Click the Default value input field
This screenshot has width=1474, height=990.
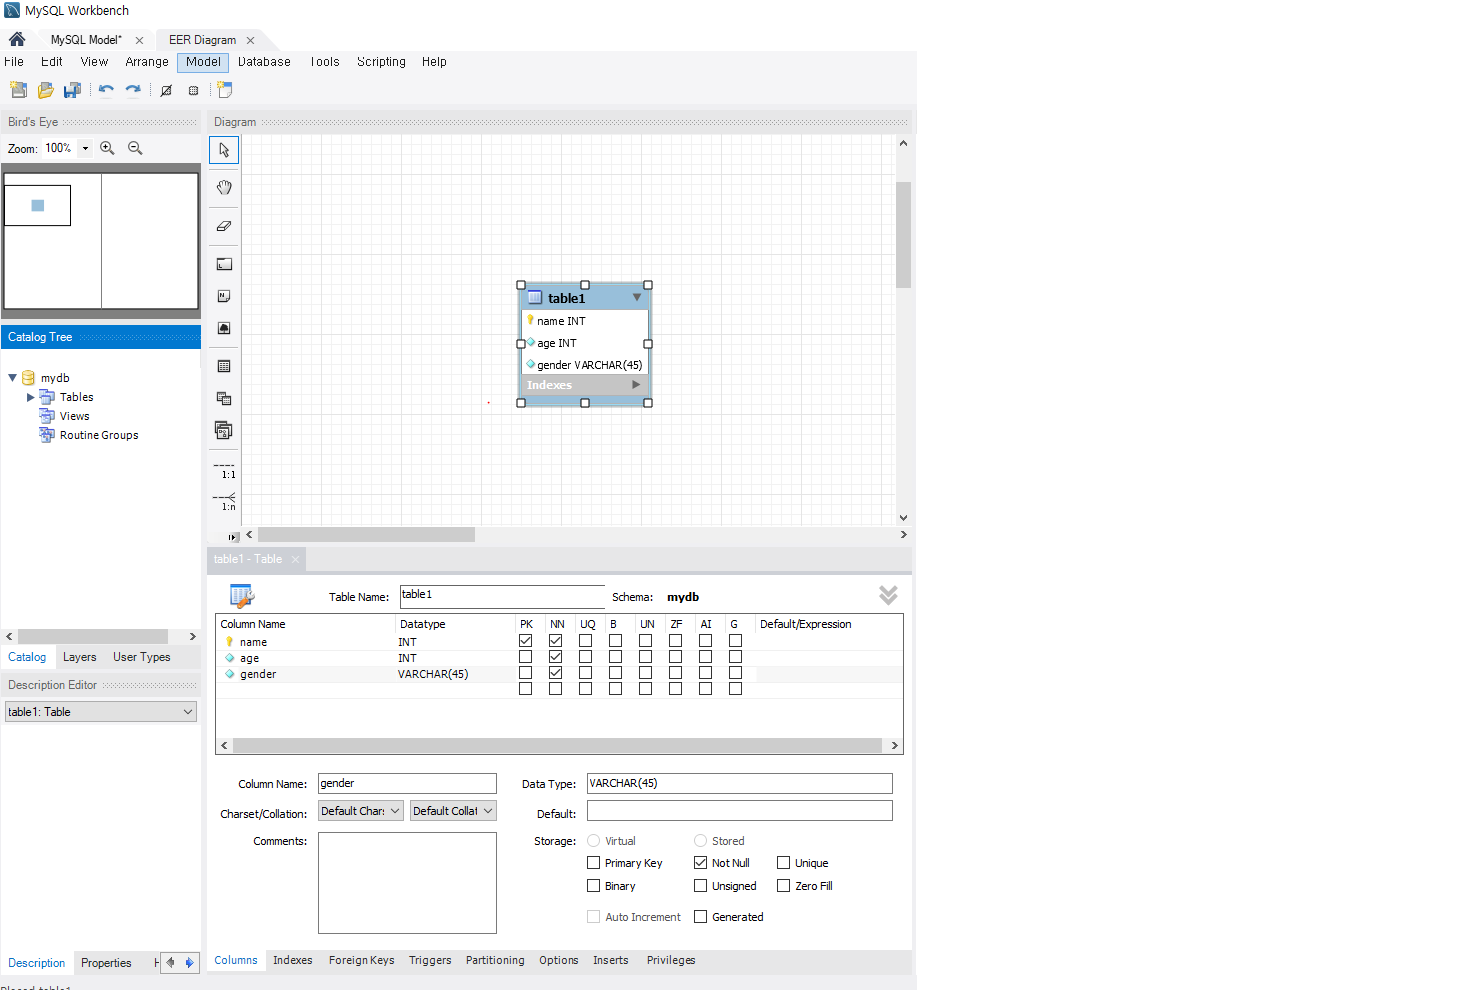tap(739, 811)
